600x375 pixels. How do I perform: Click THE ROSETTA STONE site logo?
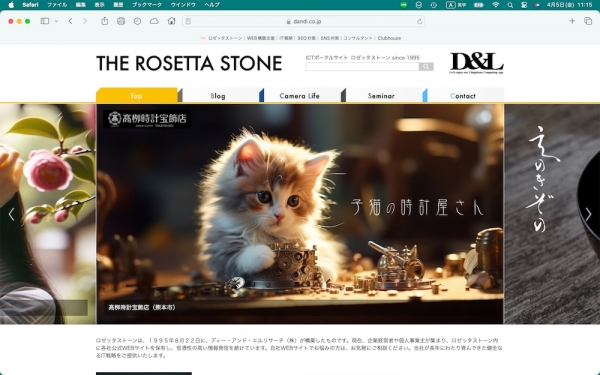pos(189,64)
